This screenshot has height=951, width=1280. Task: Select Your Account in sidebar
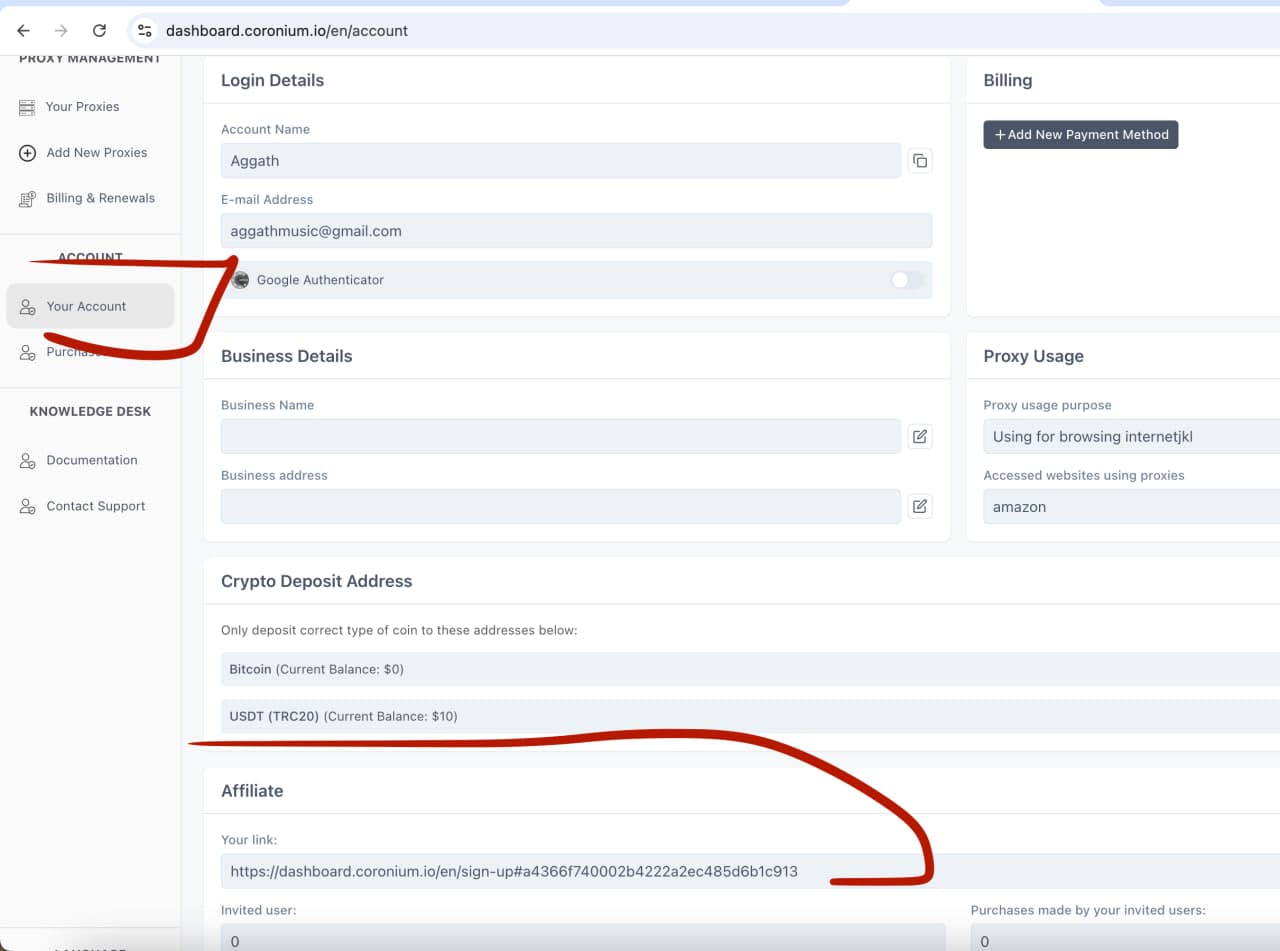point(86,306)
